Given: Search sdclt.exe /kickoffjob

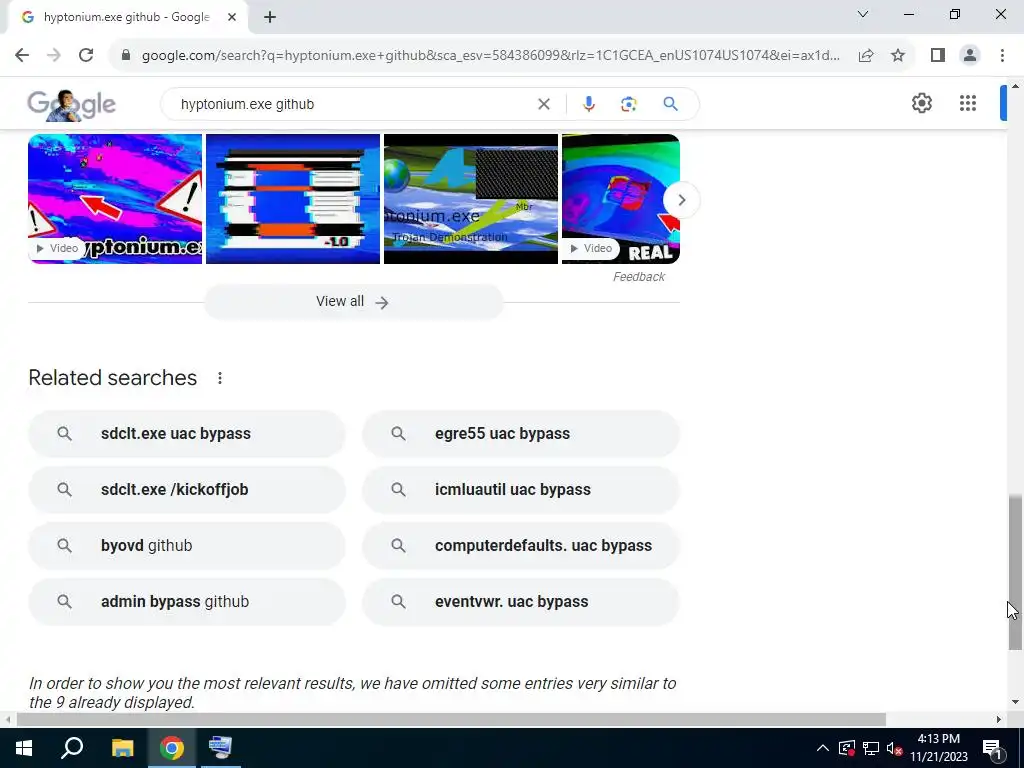Looking at the screenshot, I should click(187, 490).
